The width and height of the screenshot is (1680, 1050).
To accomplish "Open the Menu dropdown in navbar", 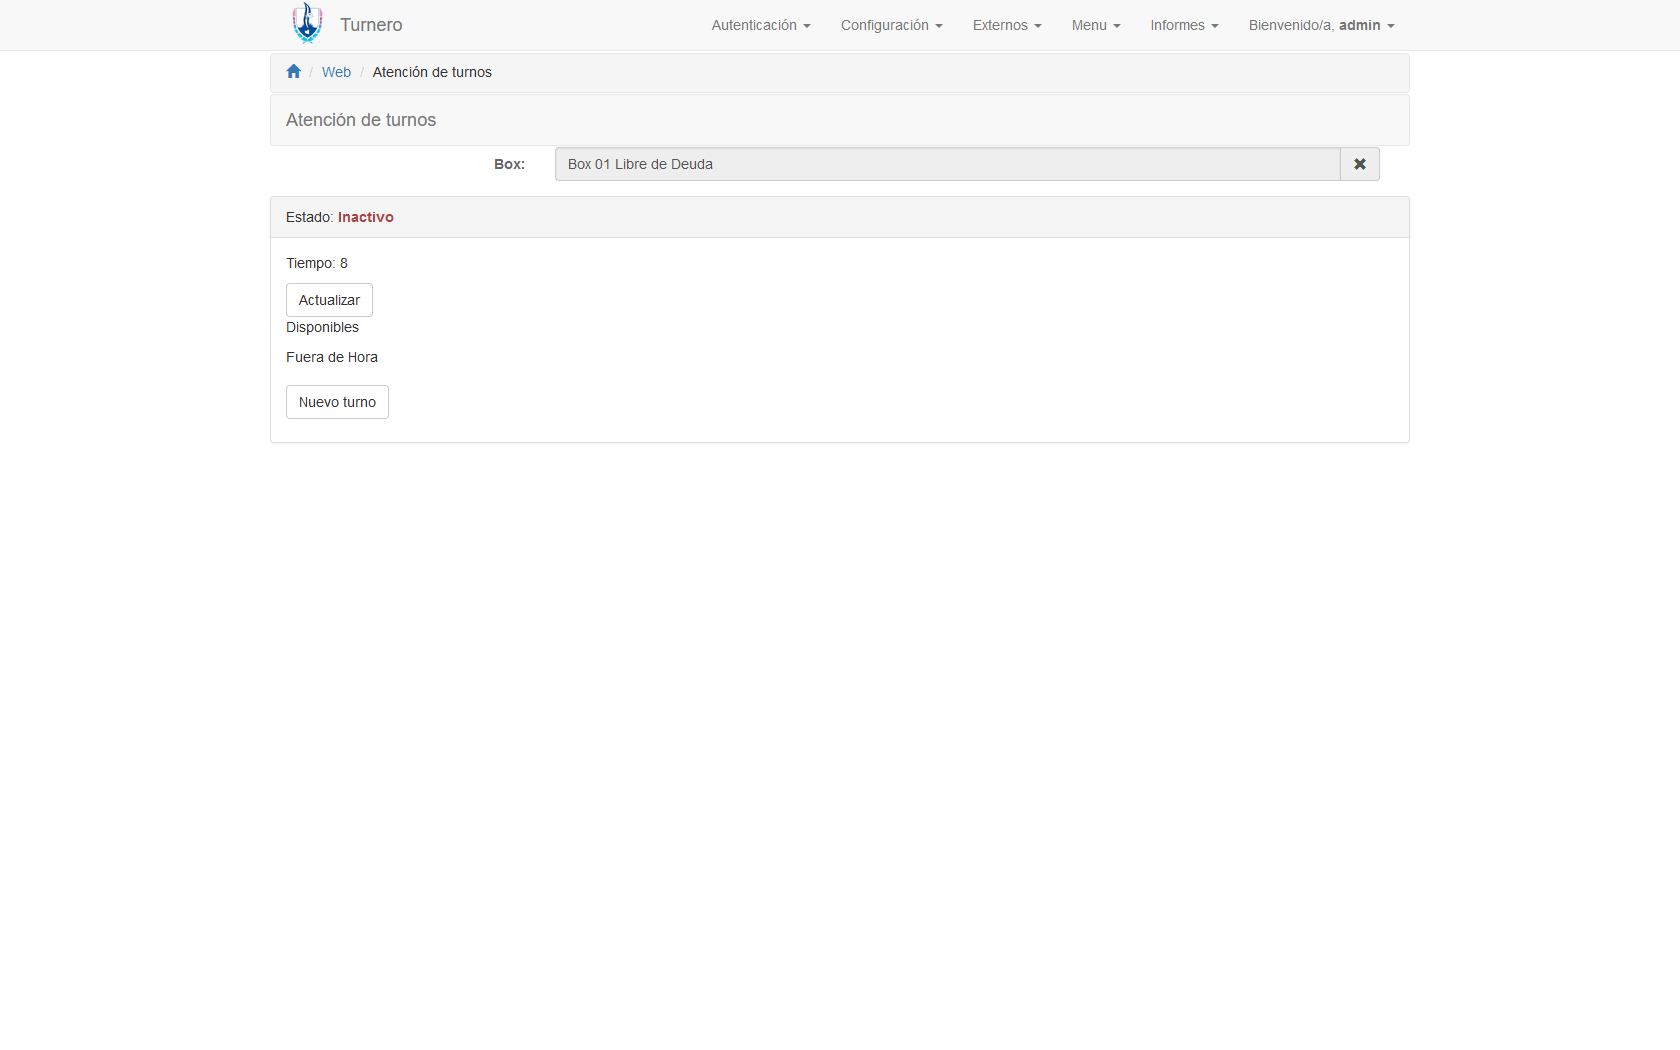I will [1095, 25].
